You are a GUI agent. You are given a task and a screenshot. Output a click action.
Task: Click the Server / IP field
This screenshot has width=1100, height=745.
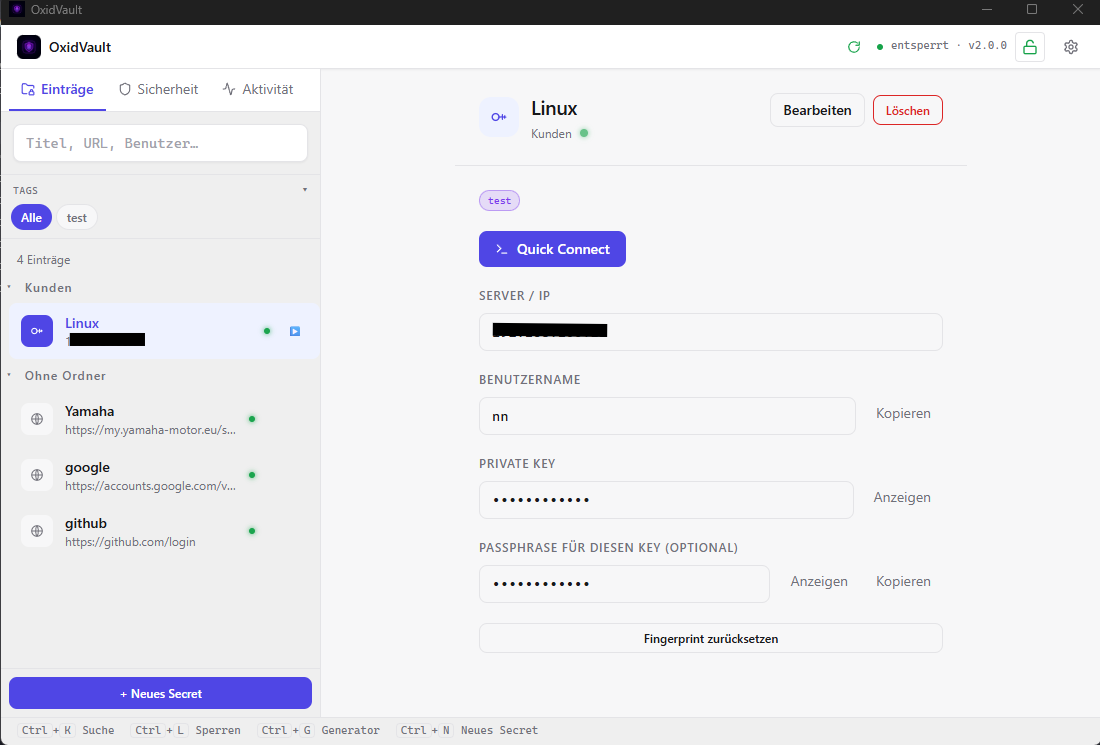pyautogui.click(x=711, y=332)
